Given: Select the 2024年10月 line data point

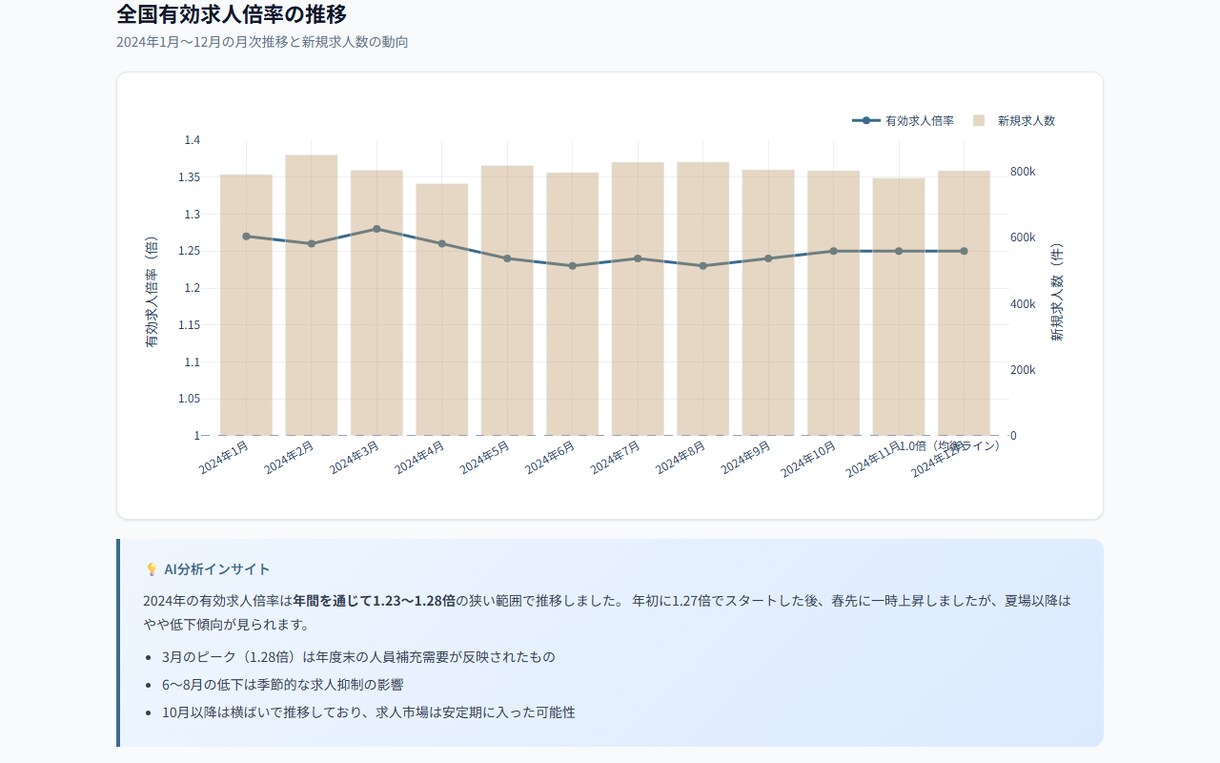Looking at the screenshot, I should [833, 251].
